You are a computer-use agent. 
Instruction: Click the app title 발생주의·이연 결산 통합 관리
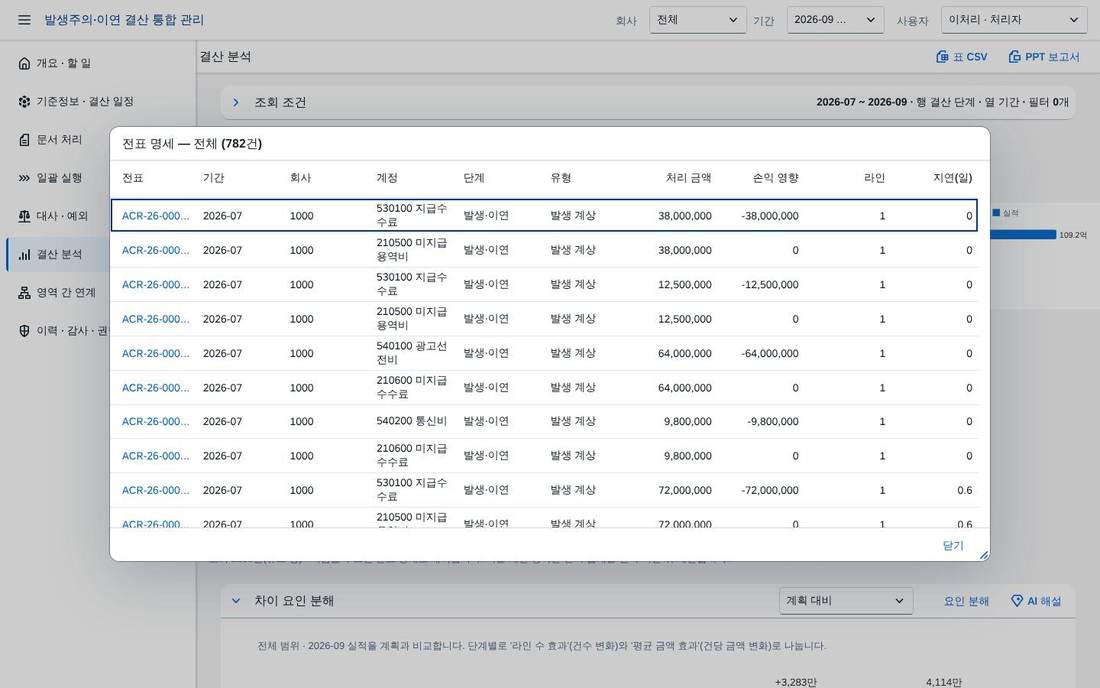click(124, 20)
